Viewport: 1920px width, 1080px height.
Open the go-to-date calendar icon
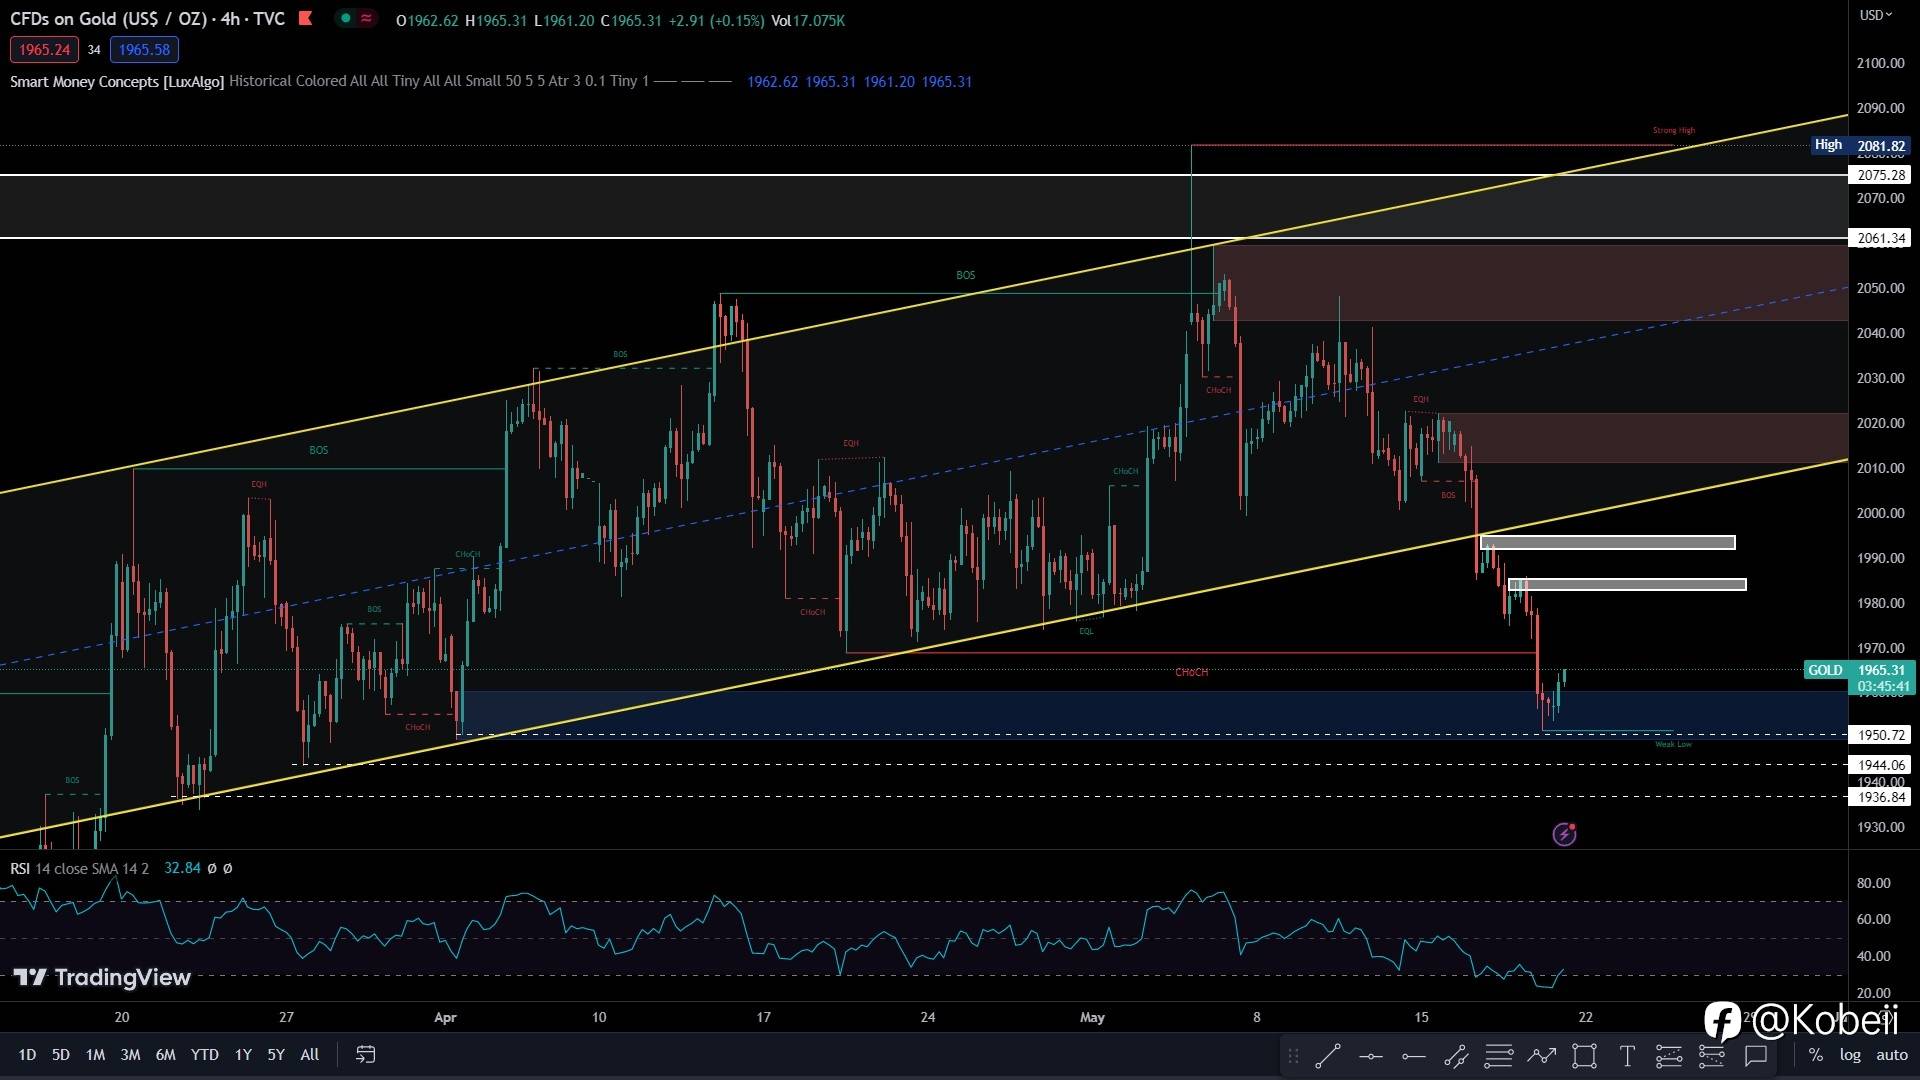366,1054
